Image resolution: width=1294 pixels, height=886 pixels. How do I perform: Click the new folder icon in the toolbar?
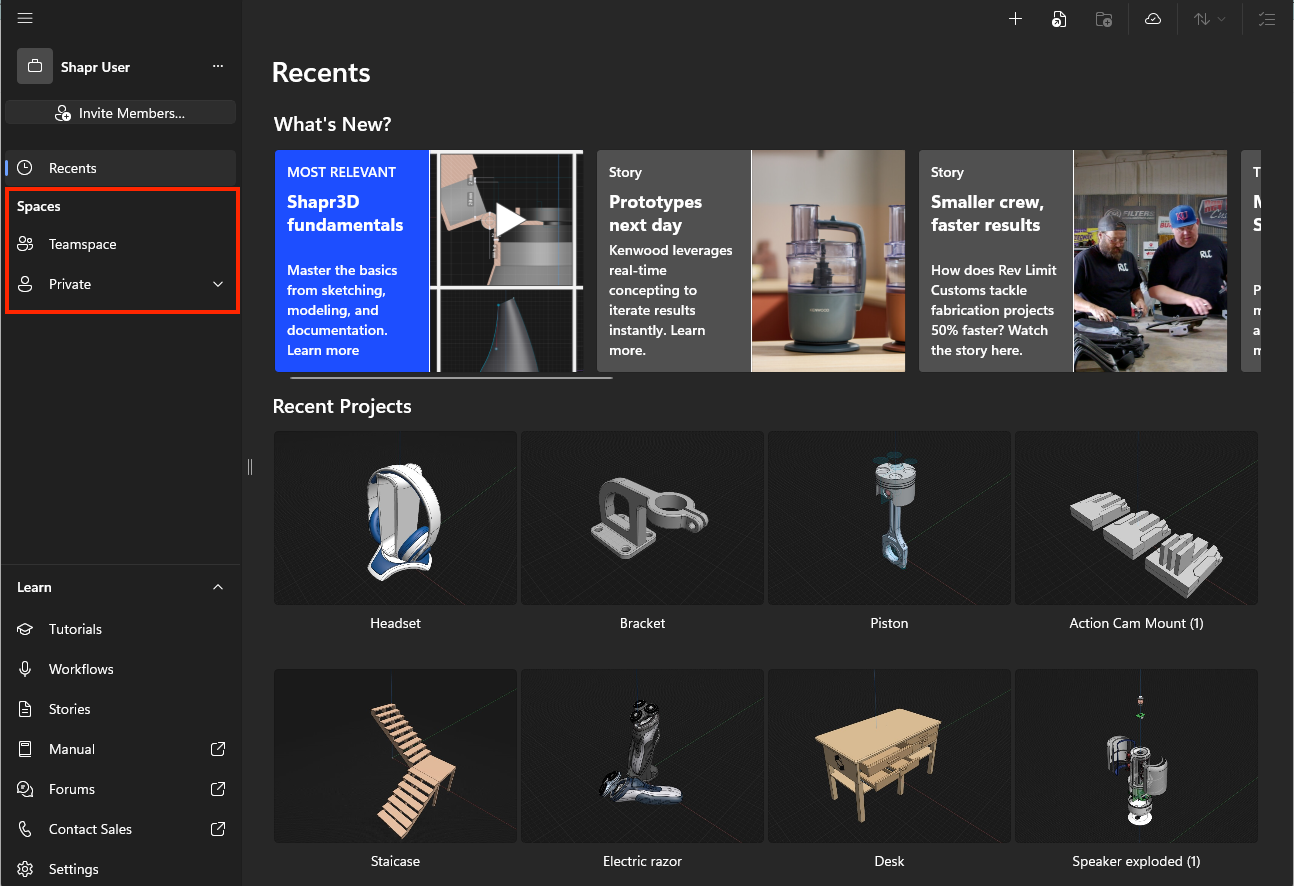[1104, 19]
